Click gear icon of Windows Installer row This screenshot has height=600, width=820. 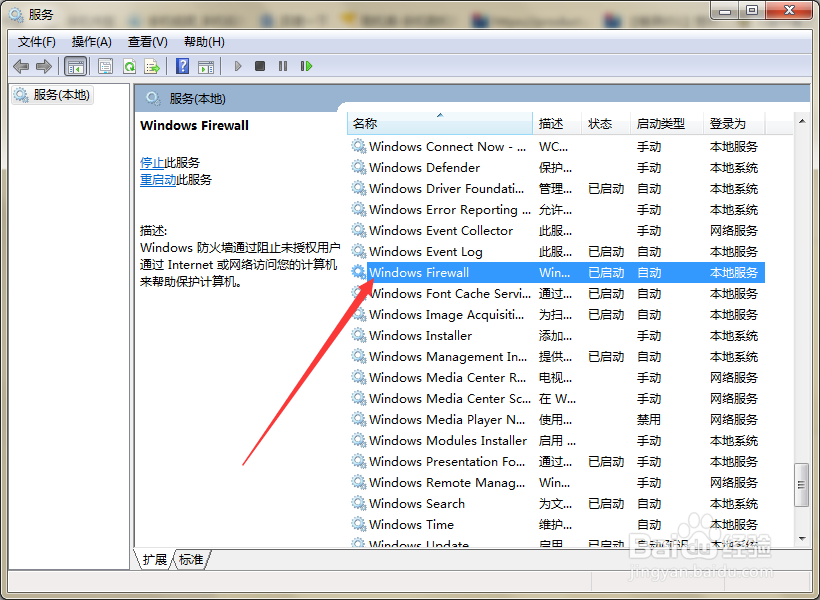tap(359, 335)
